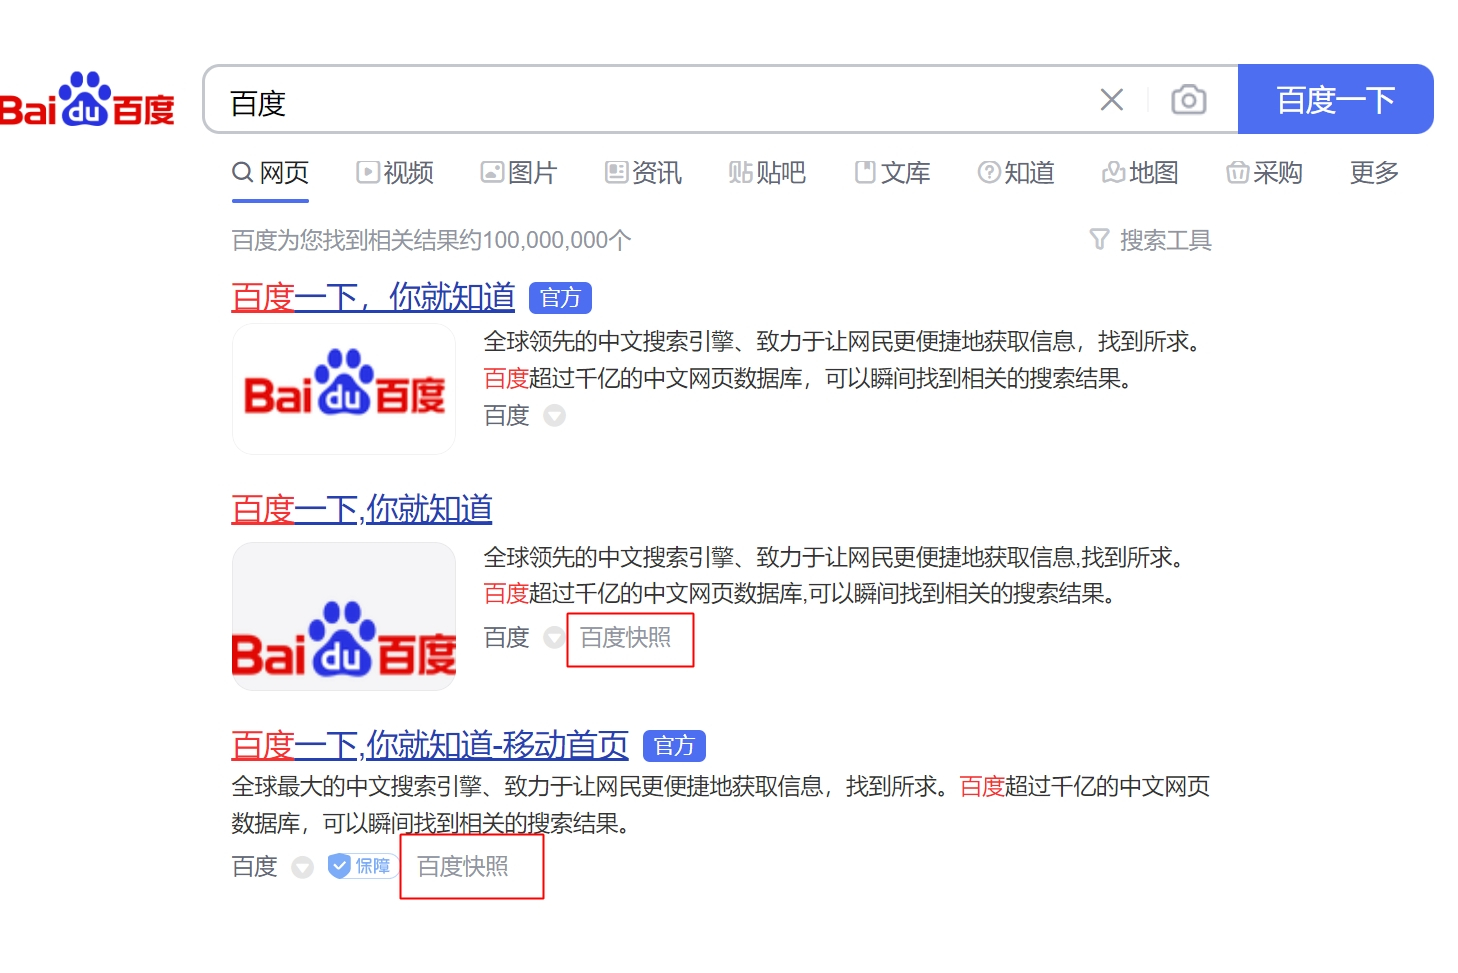This screenshot has height=973, width=1458.
Task: Switch to the 视频 tab
Action: point(395,173)
